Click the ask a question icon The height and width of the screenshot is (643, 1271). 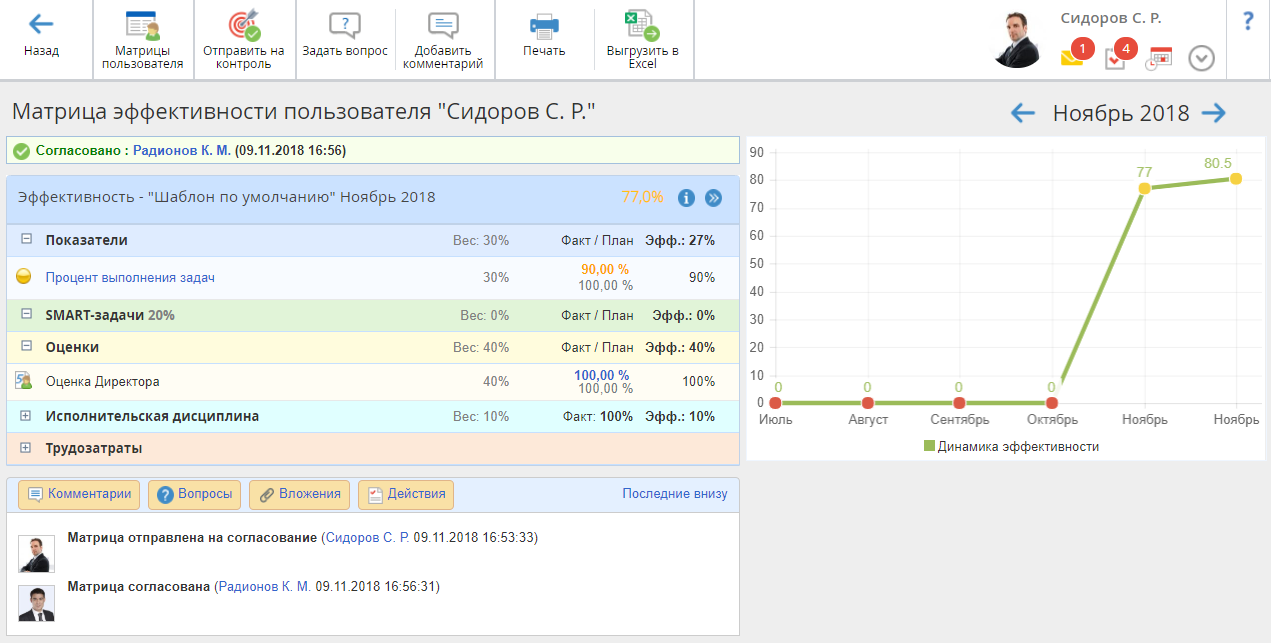(x=344, y=26)
